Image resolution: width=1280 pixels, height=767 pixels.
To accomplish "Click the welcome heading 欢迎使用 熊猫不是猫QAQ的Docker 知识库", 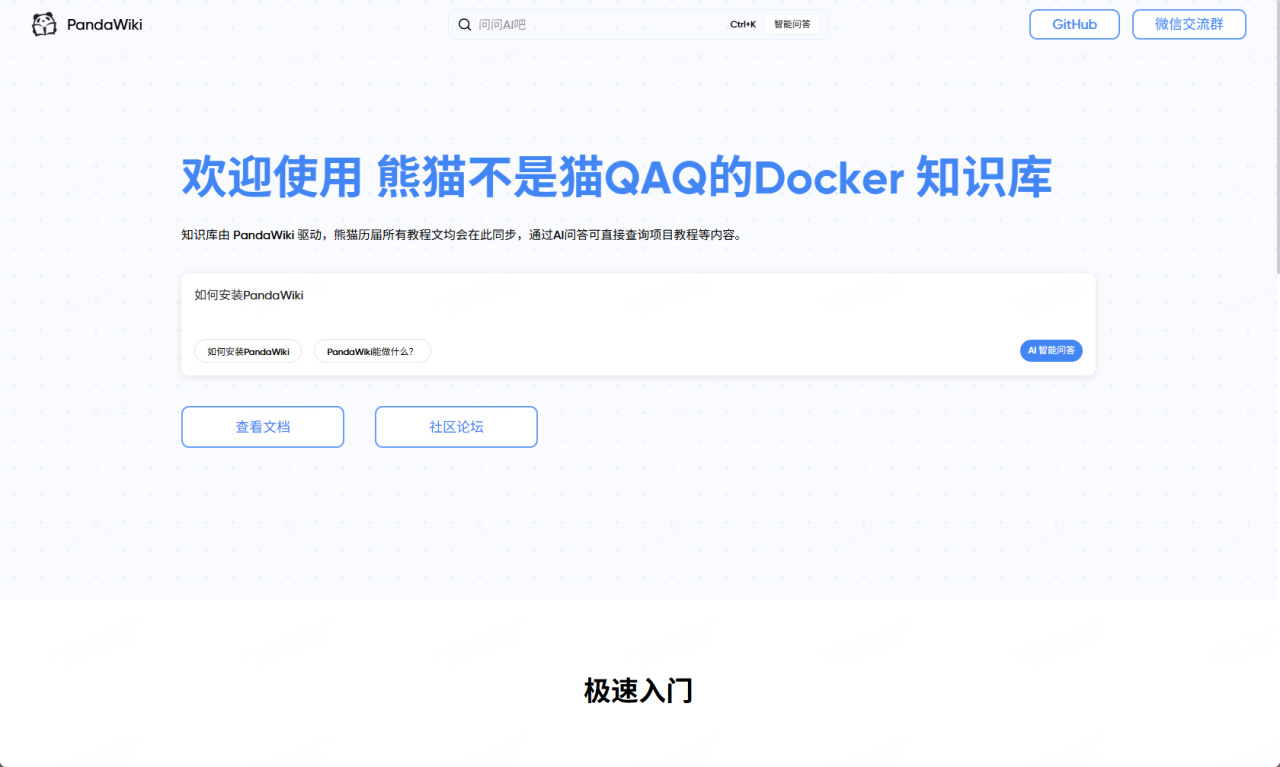I will (616, 178).
